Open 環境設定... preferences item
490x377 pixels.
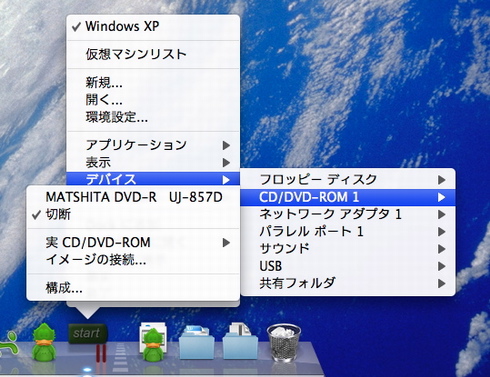pyautogui.click(x=153, y=117)
